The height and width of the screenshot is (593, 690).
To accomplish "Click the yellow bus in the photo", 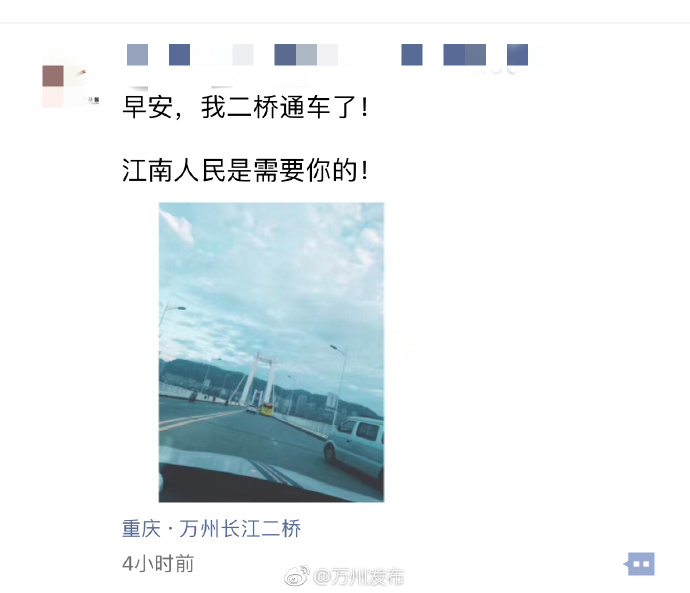I will point(267,409).
